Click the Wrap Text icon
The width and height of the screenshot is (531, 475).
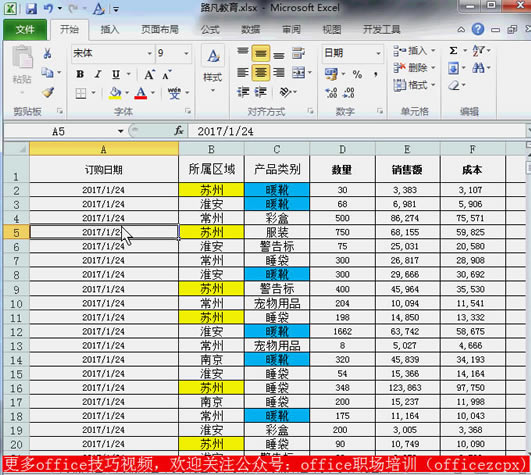coord(298,53)
